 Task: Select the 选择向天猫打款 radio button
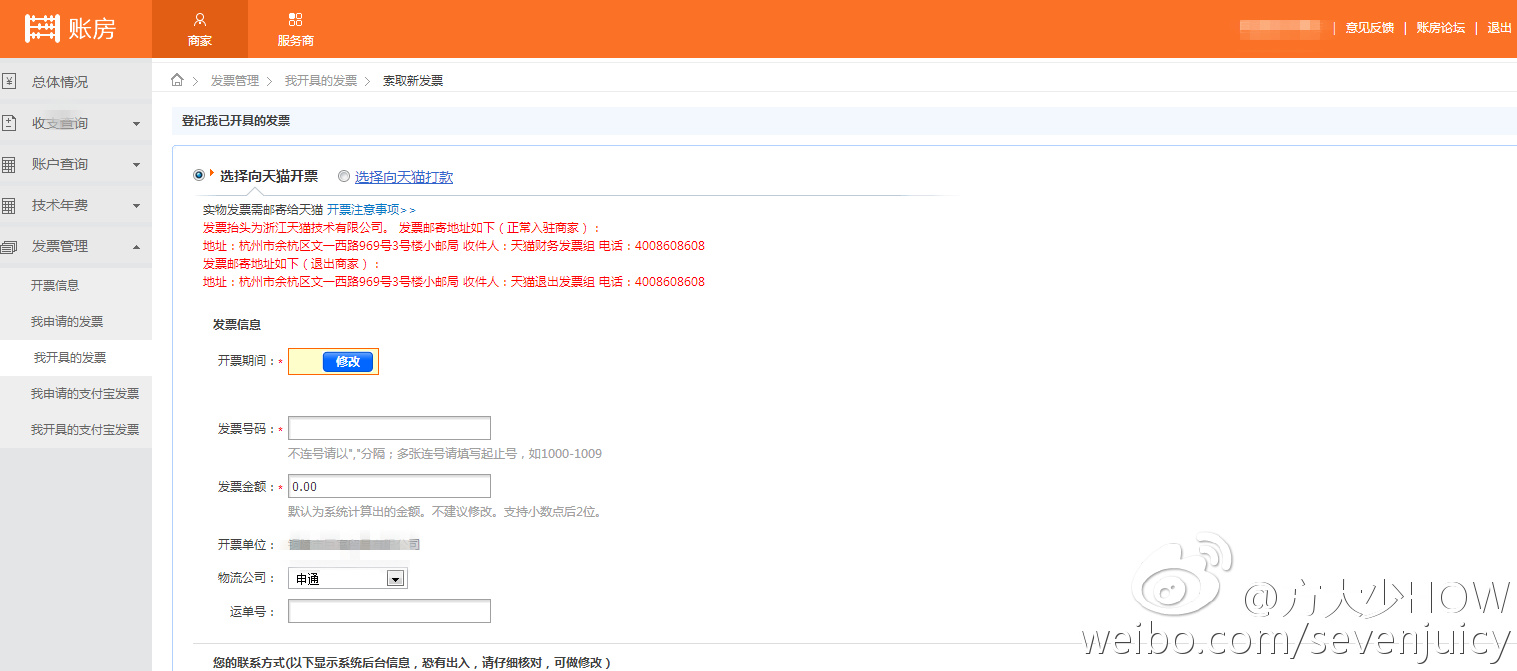click(344, 176)
